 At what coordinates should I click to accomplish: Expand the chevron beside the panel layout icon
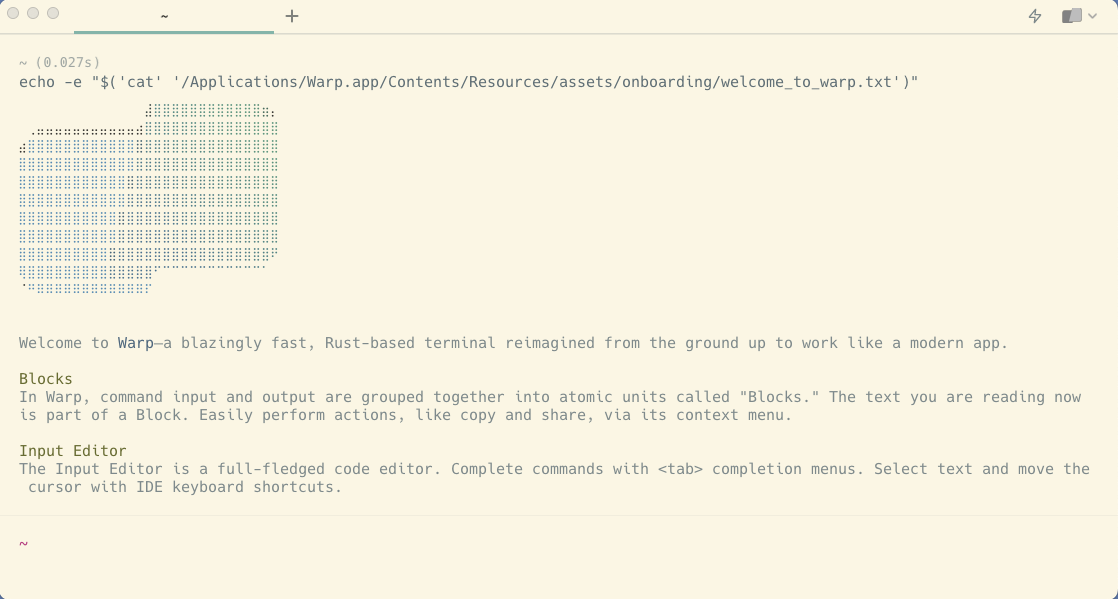coord(1092,16)
